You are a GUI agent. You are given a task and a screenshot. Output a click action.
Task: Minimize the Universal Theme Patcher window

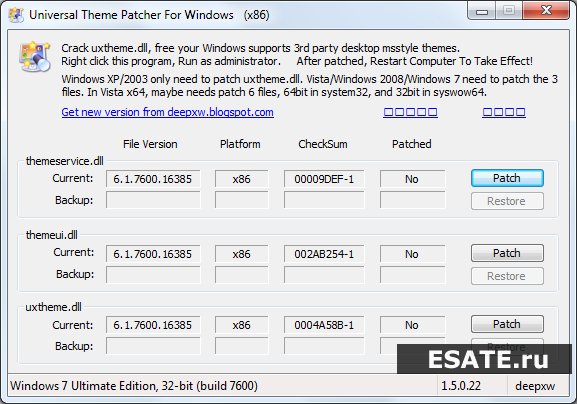point(481,11)
